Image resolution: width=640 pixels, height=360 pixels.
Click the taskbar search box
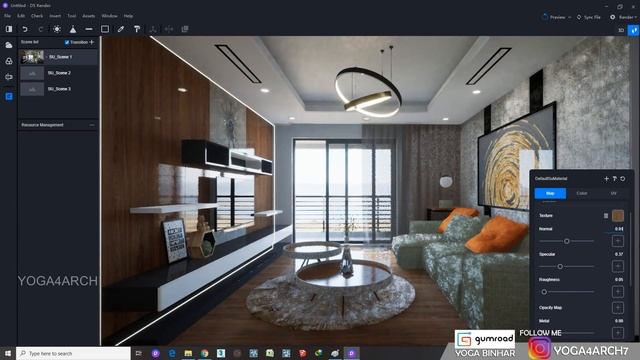click(73, 353)
